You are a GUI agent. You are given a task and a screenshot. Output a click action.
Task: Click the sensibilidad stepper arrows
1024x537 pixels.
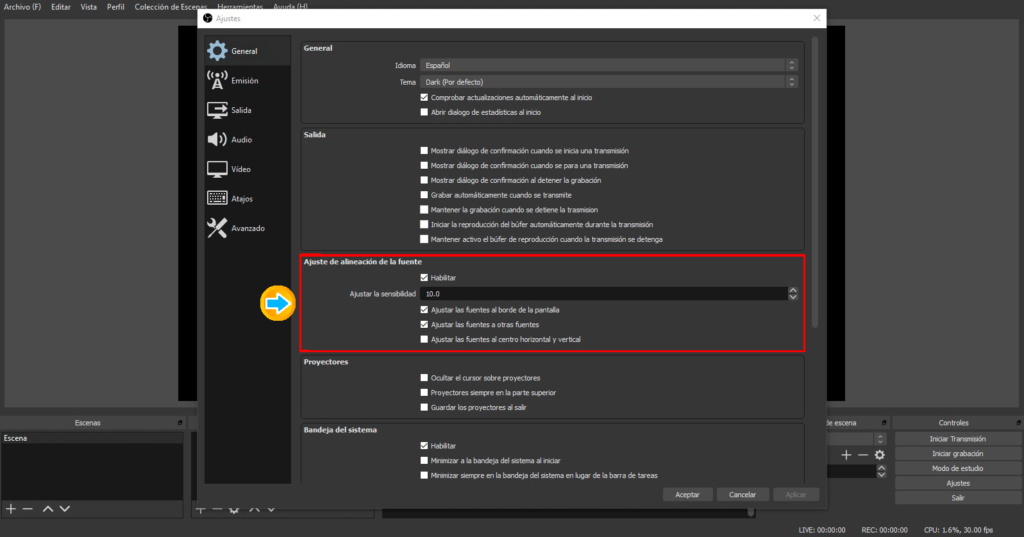click(x=793, y=294)
